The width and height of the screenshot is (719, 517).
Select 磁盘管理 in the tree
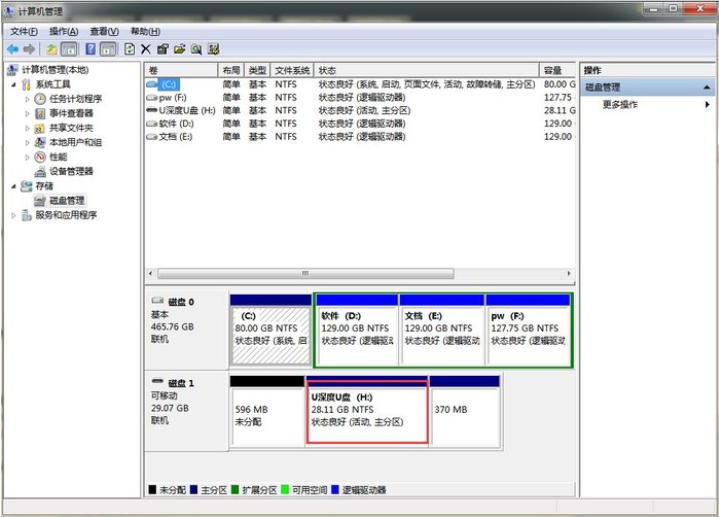pyautogui.click(x=66, y=200)
